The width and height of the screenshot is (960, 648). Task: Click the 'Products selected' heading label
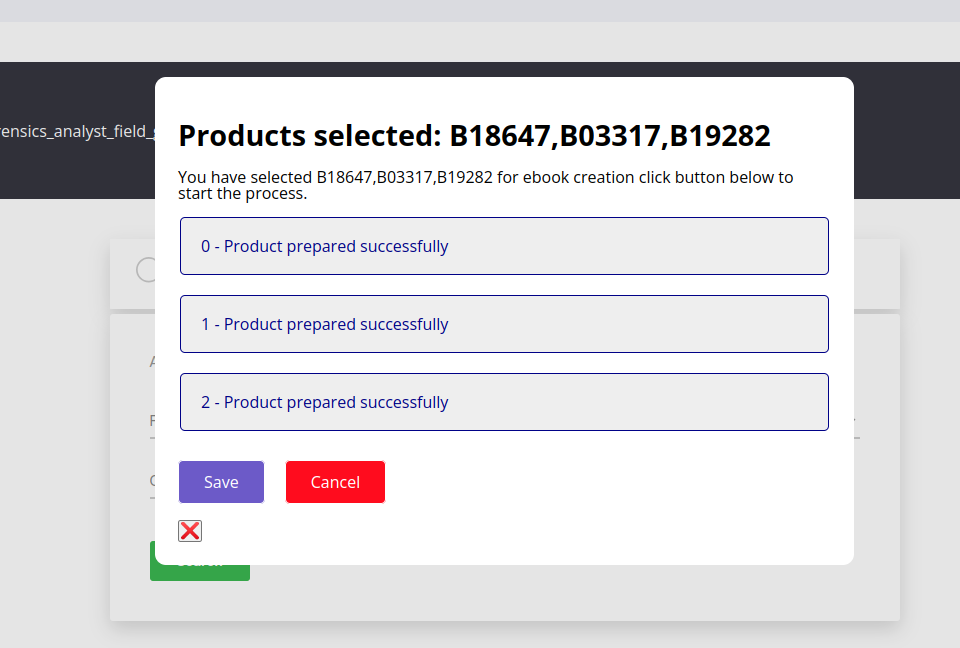[x=309, y=136]
